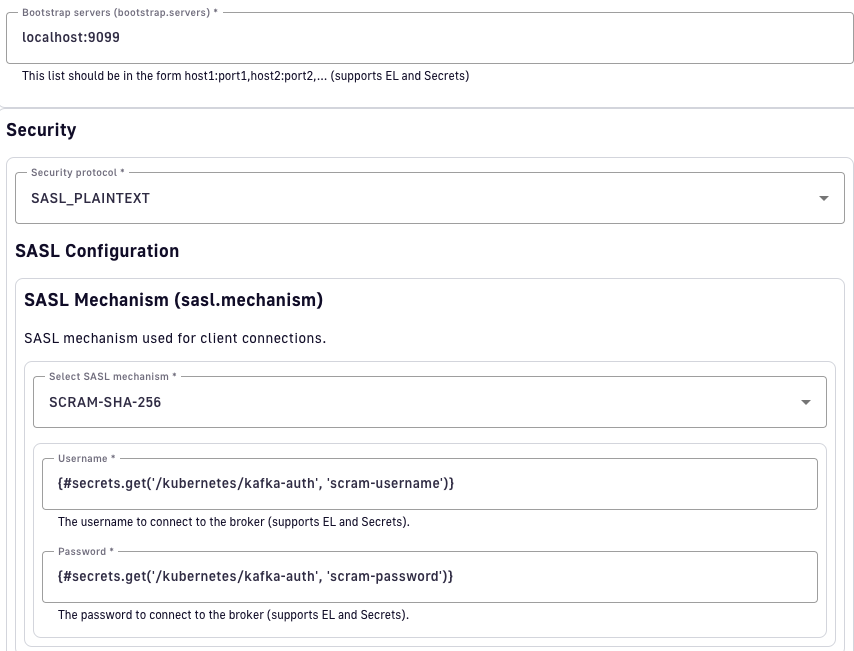Click the host1:port1 format helper text
The height and width of the screenshot is (651, 854).
tap(245, 76)
